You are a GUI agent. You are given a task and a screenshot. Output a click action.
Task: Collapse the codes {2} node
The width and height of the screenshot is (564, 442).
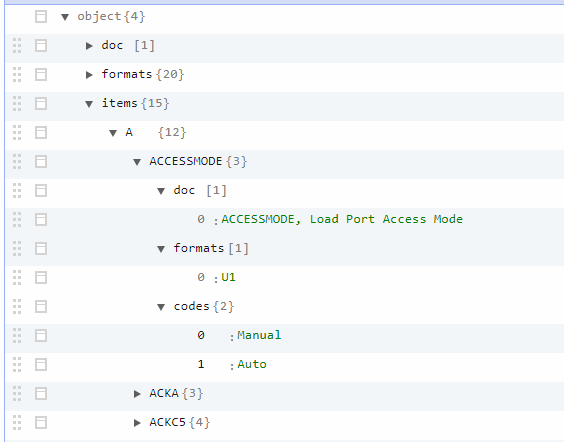pyautogui.click(x=161, y=307)
